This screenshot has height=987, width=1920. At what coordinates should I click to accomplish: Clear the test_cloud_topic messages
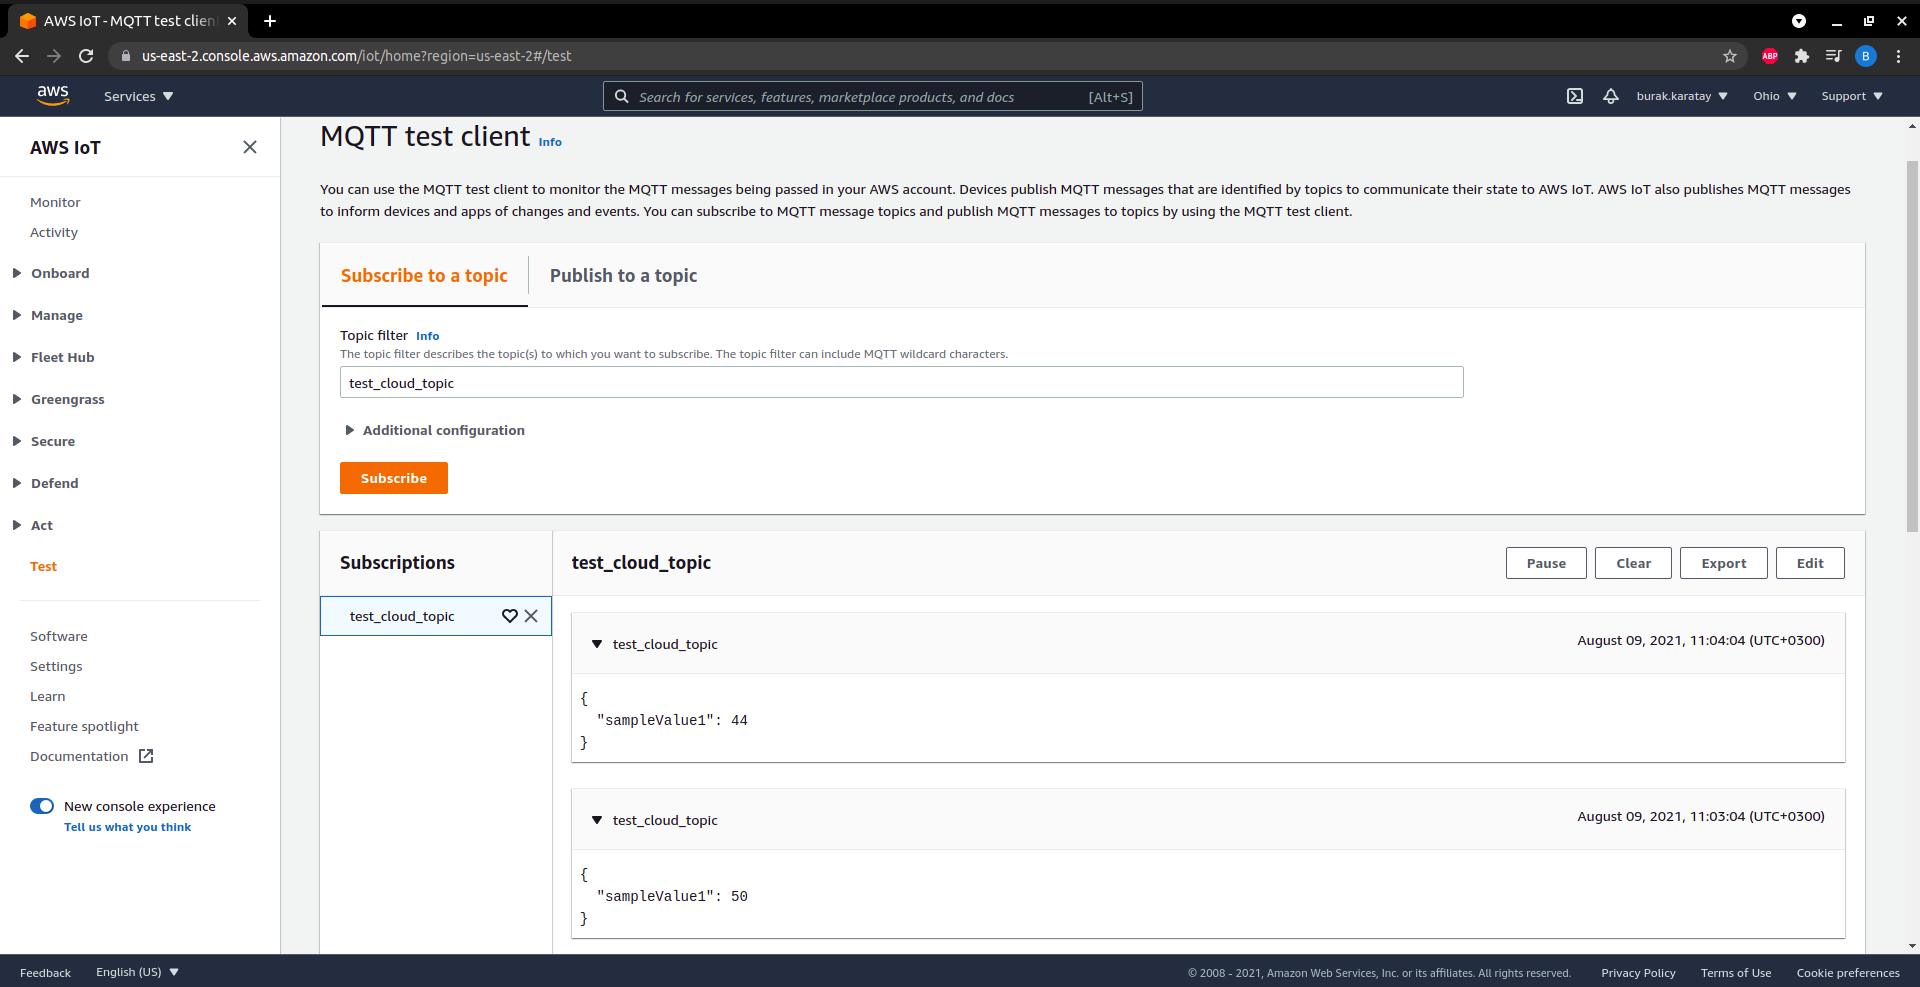[x=1633, y=563]
